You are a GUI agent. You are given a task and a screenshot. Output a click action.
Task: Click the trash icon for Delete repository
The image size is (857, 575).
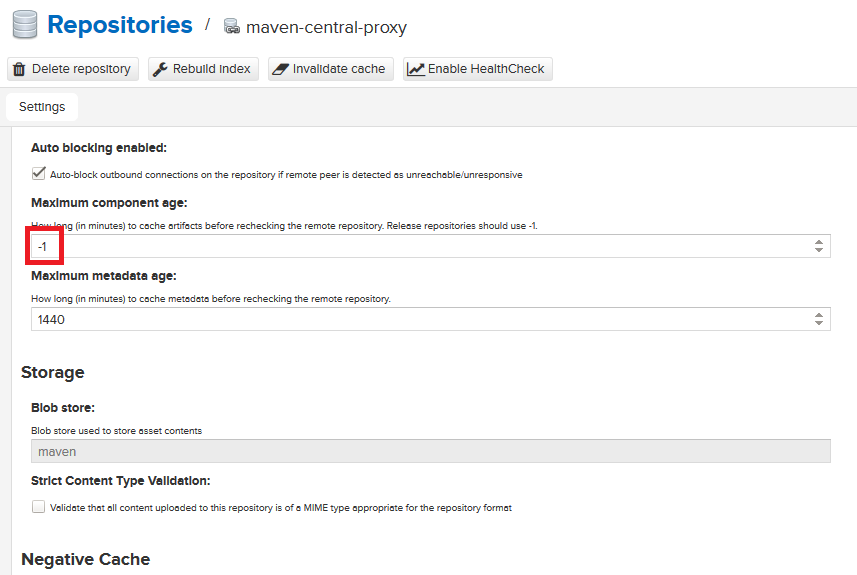pyautogui.click(x=19, y=69)
